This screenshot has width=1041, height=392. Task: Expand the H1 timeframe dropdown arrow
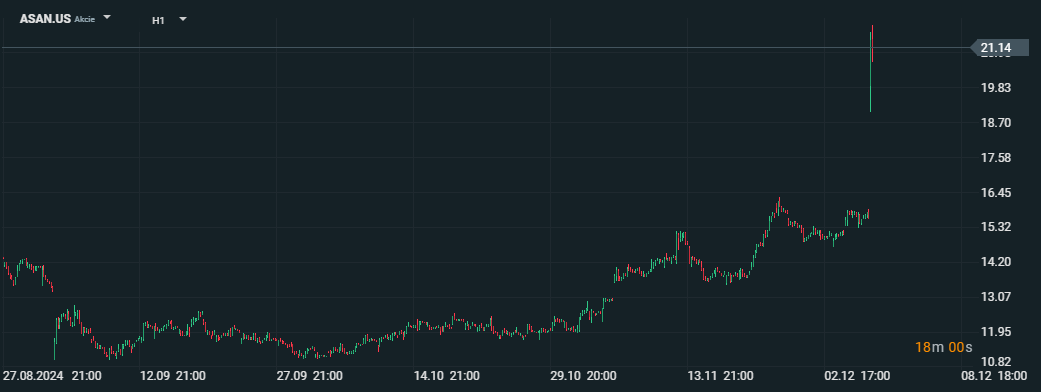183,19
